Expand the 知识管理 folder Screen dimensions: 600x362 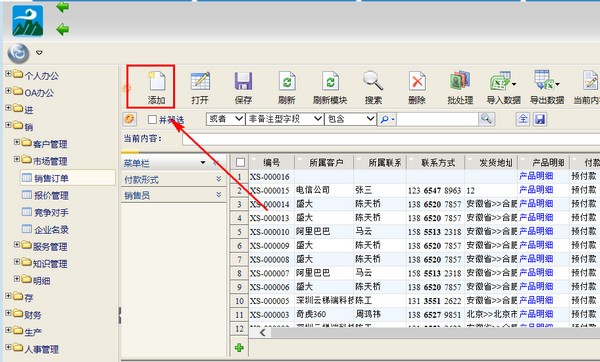click(17, 261)
